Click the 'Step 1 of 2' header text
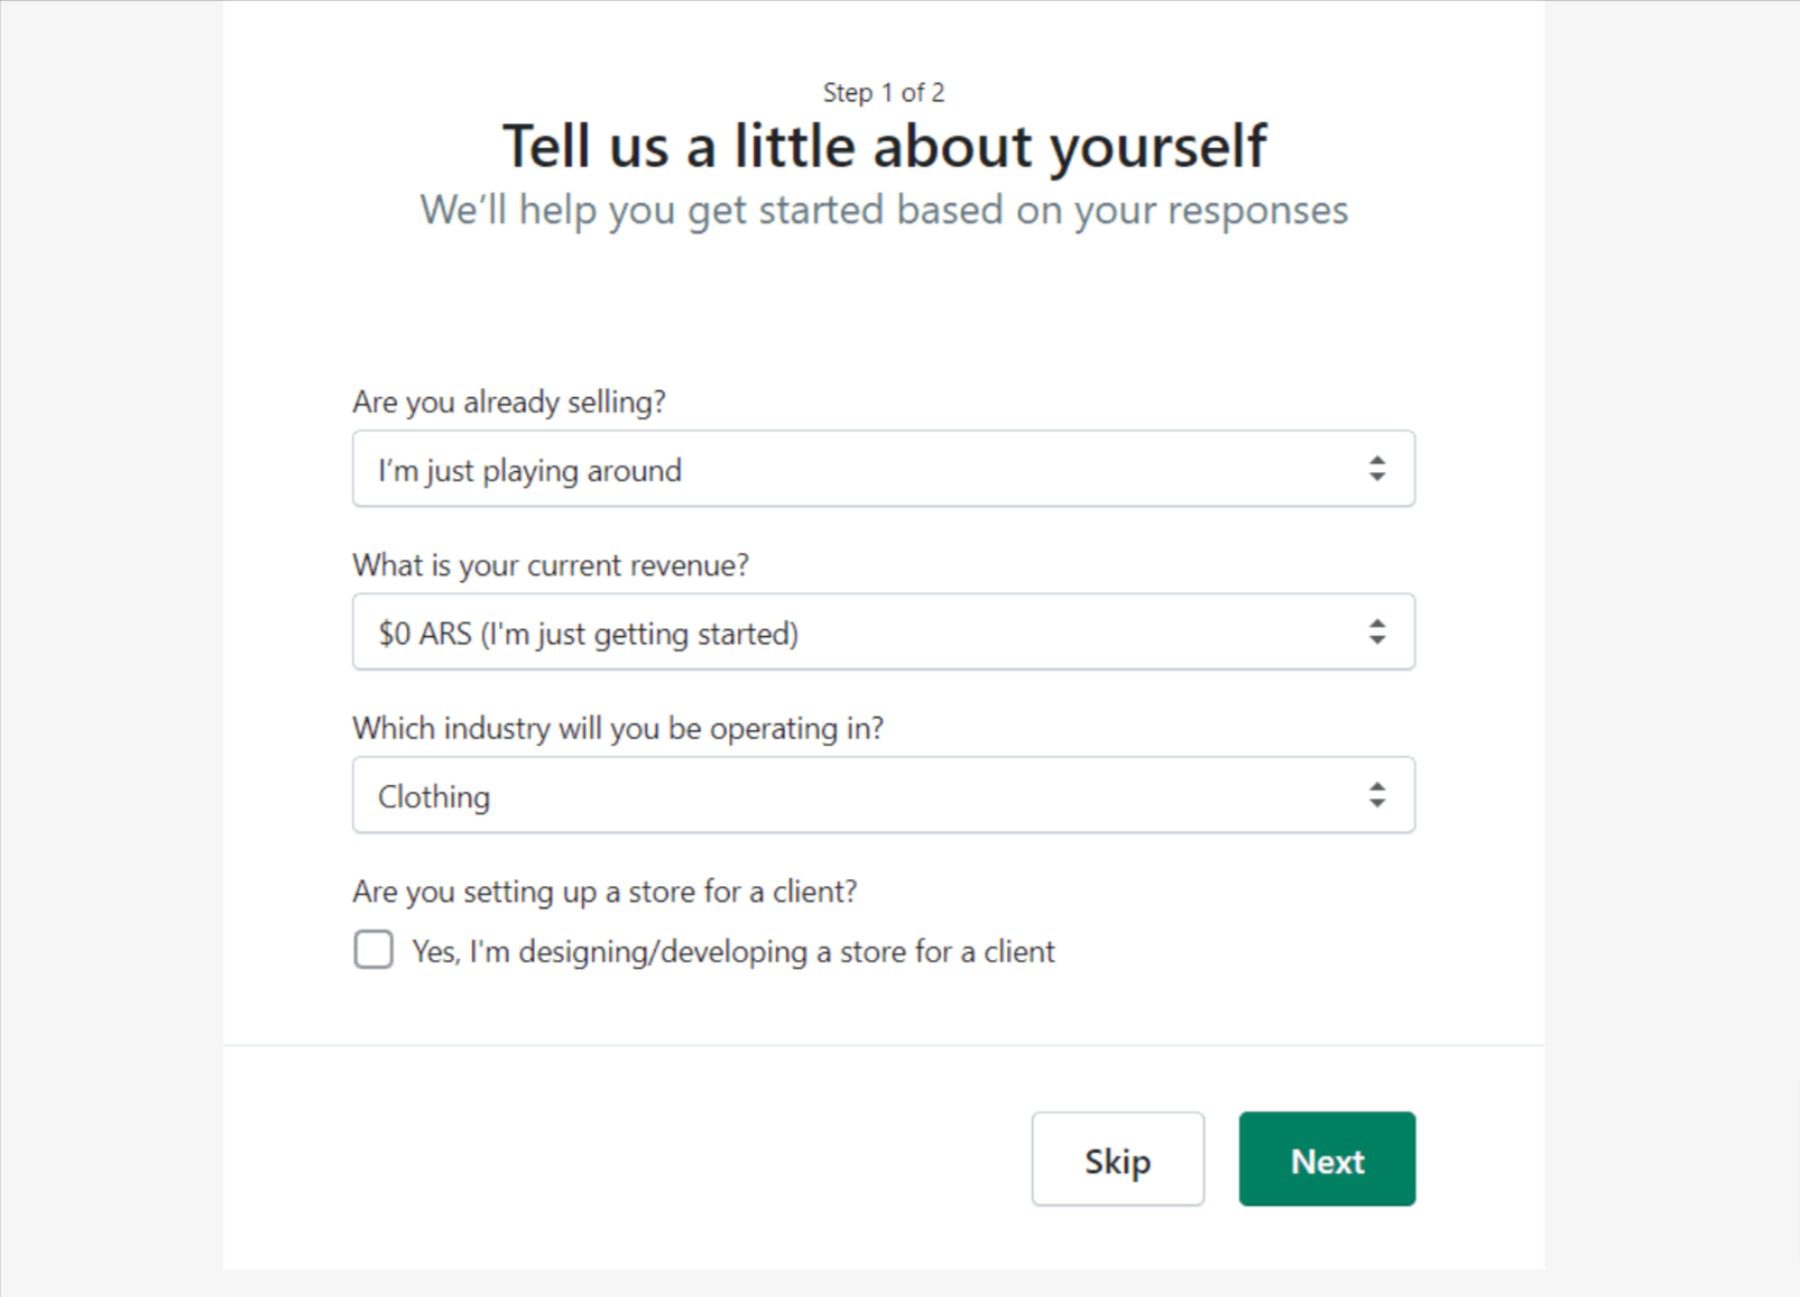 coord(884,92)
